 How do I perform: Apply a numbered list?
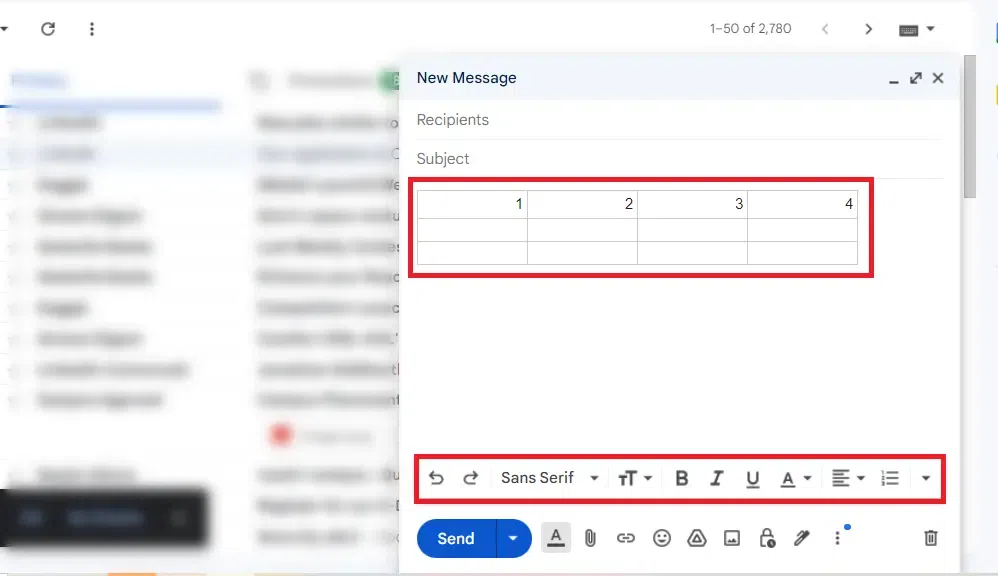pyautogui.click(x=890, y=478)
